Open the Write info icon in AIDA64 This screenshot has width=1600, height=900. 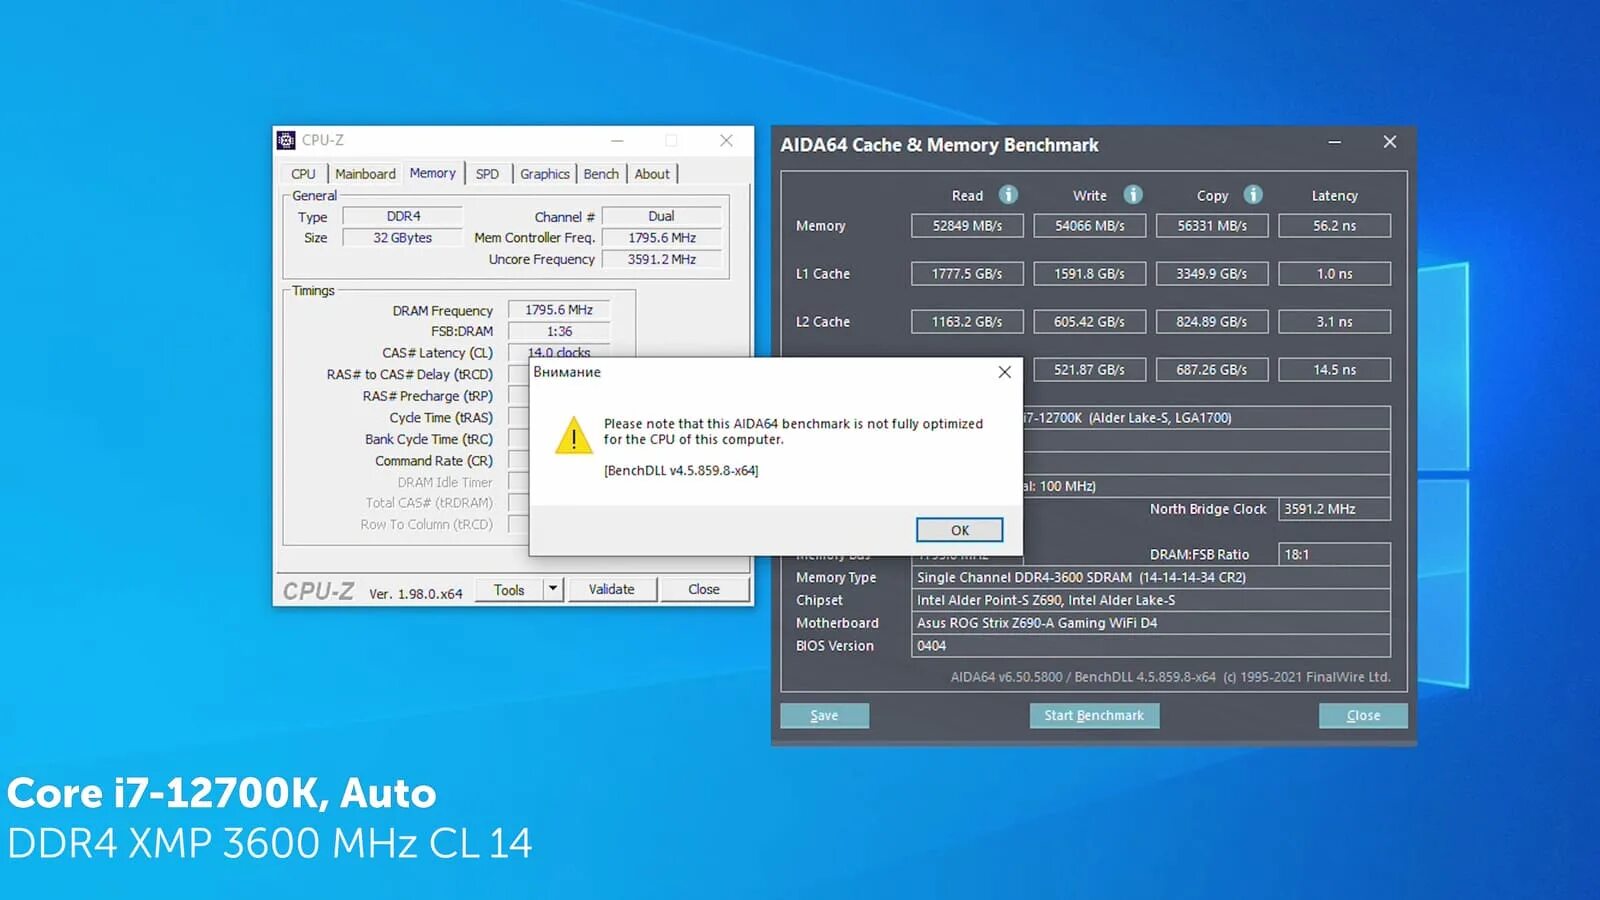coord(1133,195)
